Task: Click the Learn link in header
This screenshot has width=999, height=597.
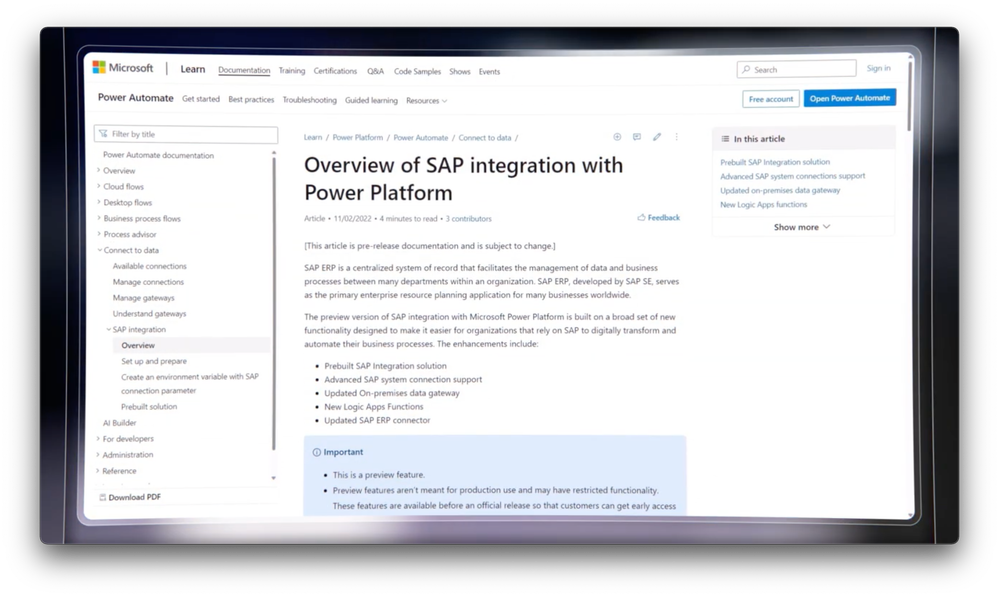Action: [x=192, y=69]
